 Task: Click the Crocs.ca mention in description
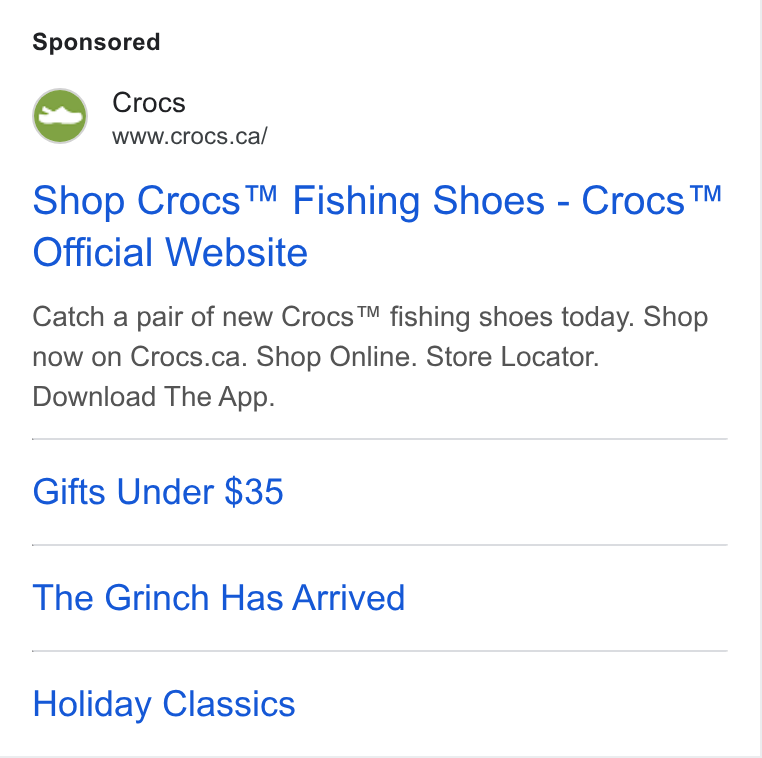(x=188, y=357)
